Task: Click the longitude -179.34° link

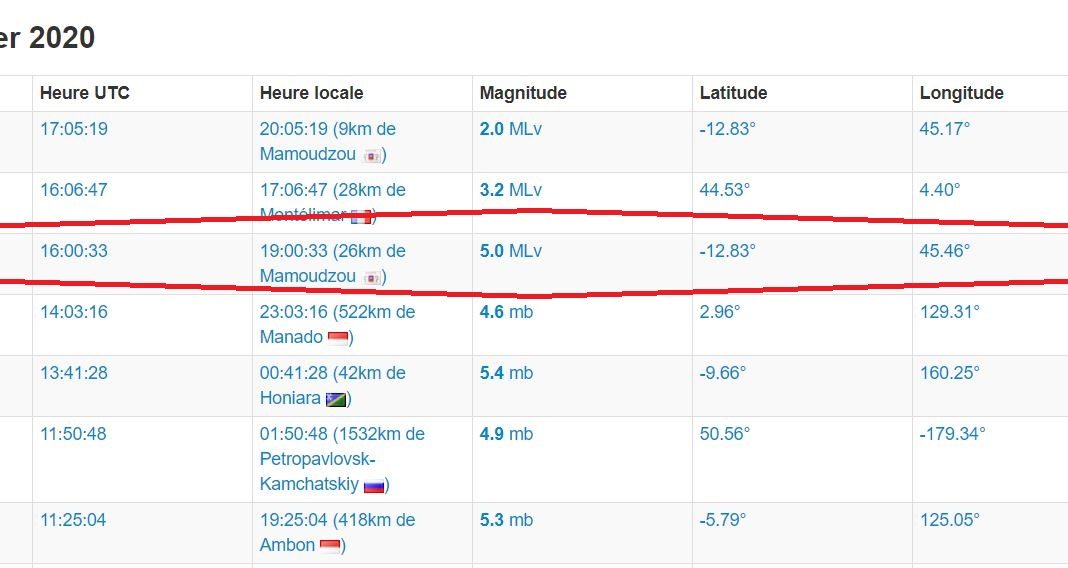Action: (x=952, y=433)
